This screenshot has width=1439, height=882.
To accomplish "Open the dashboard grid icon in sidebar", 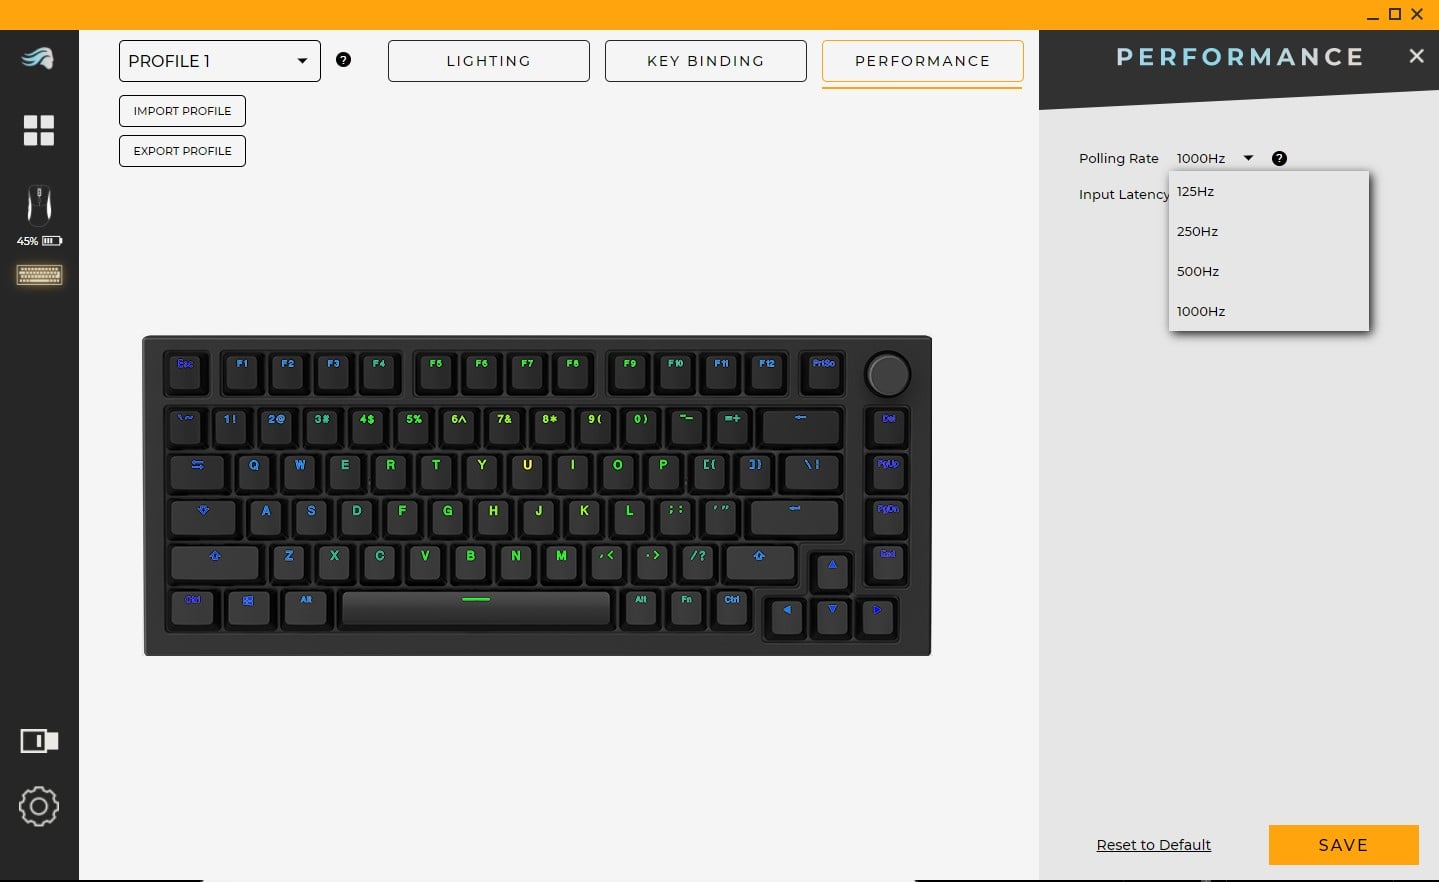I will coord(39,130).
